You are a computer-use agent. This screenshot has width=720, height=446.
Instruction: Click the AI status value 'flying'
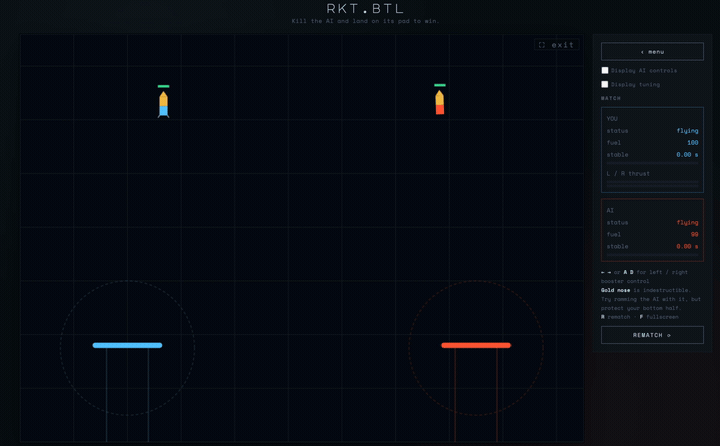[687, 222]
